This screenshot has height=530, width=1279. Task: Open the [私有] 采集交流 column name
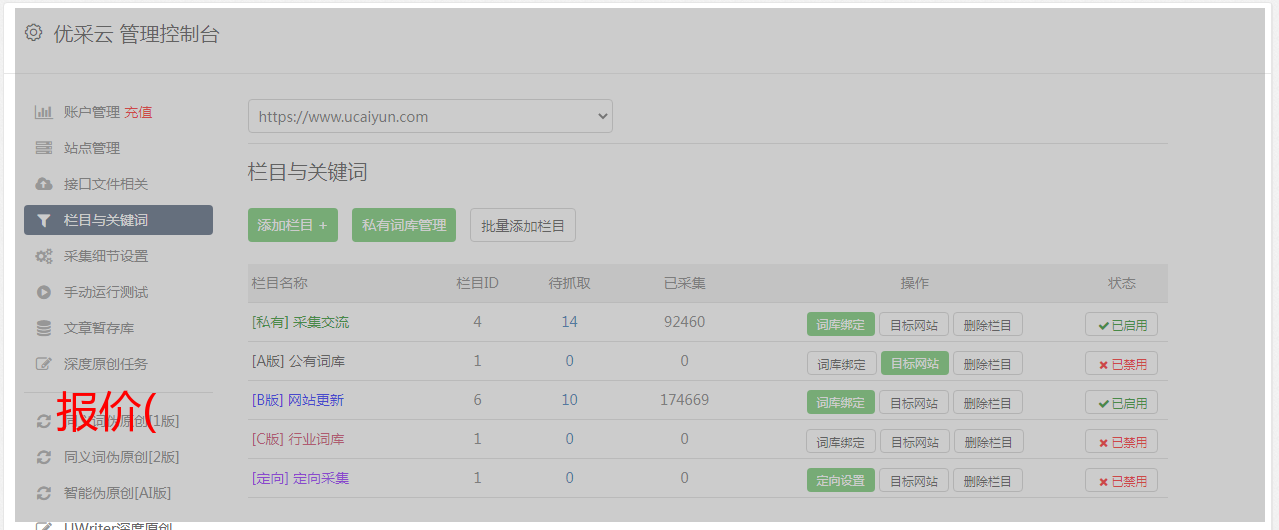point(301,322)
